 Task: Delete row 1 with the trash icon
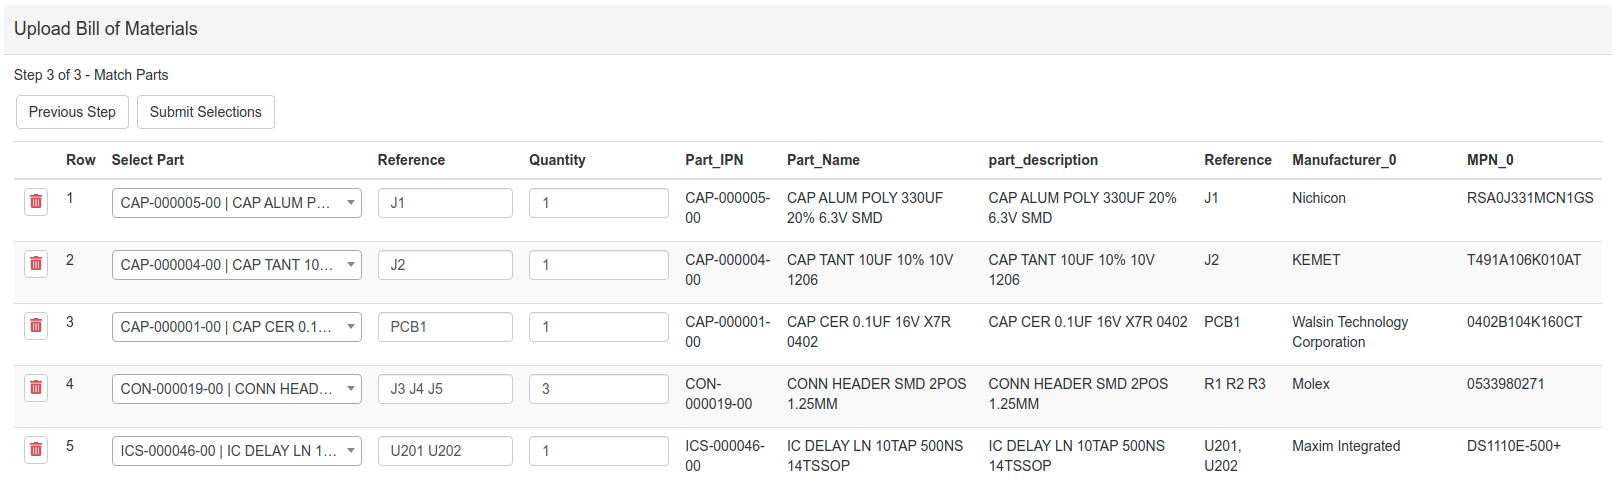(x=36, y=202)
